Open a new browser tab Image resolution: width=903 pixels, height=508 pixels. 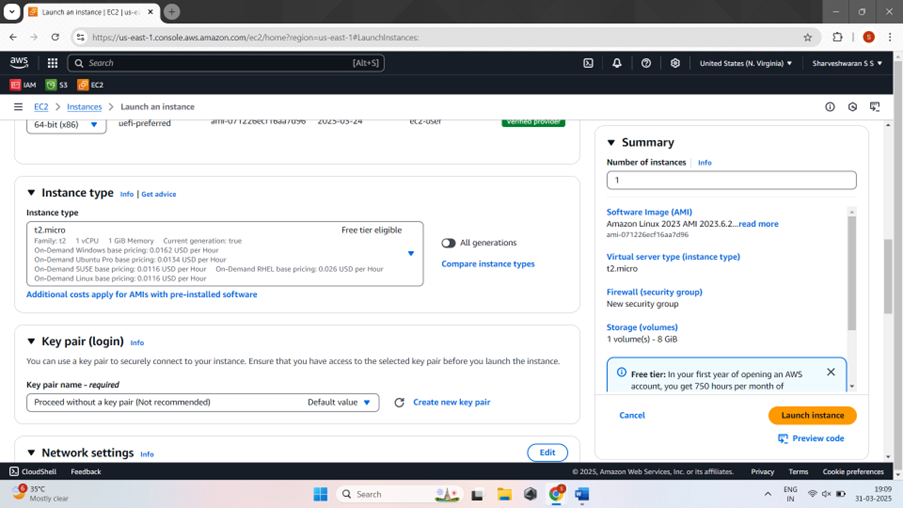point(172,12)
